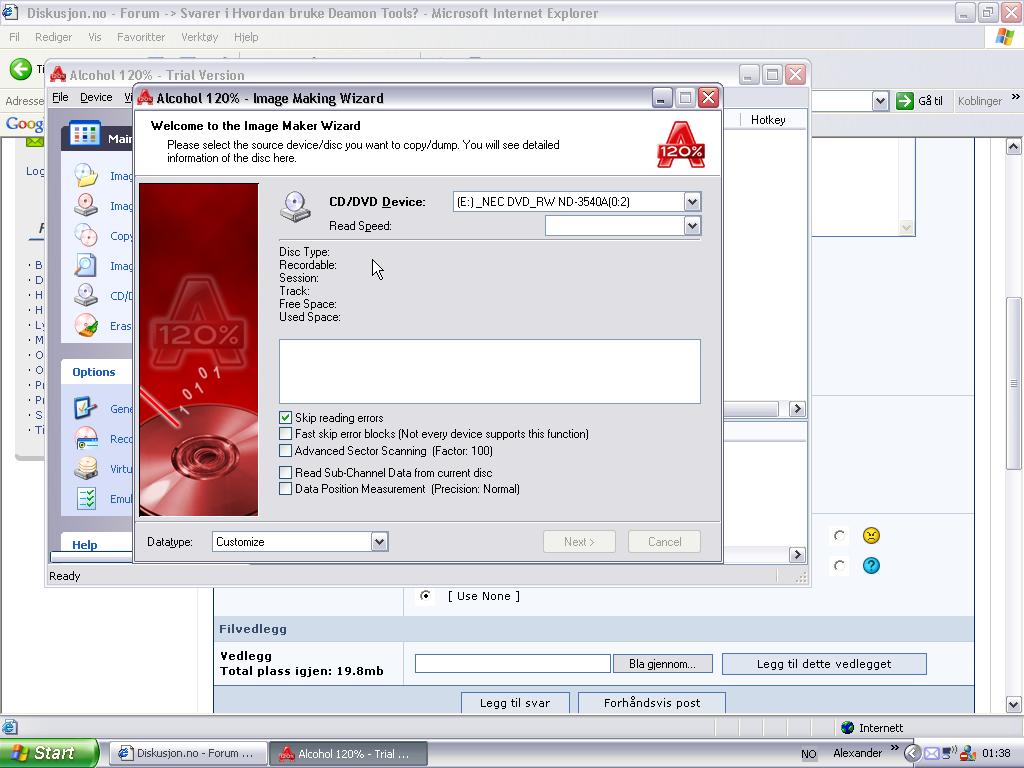Open the Rediger menu in Internet Explorer
Screen dimensions: 1024x768
[54, 37]
